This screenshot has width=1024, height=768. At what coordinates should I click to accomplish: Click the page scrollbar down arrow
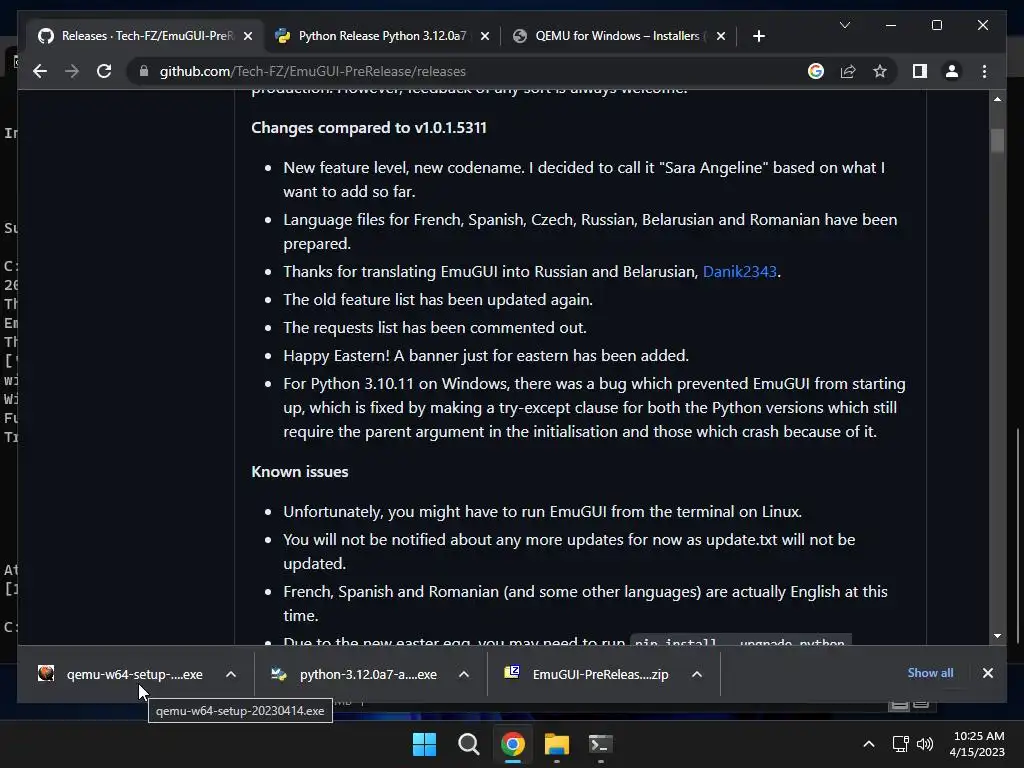point(997,635)
